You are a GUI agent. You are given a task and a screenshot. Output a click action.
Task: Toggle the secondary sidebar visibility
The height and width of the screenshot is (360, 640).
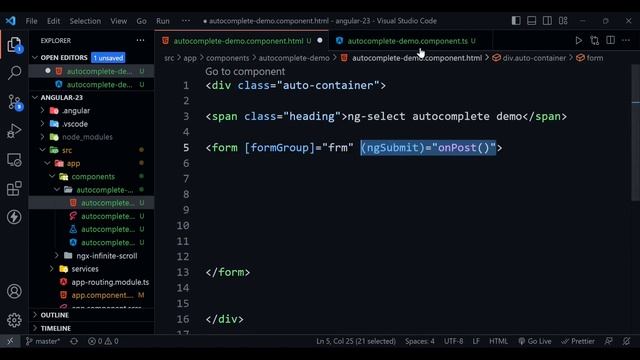(x=547, y=20)
